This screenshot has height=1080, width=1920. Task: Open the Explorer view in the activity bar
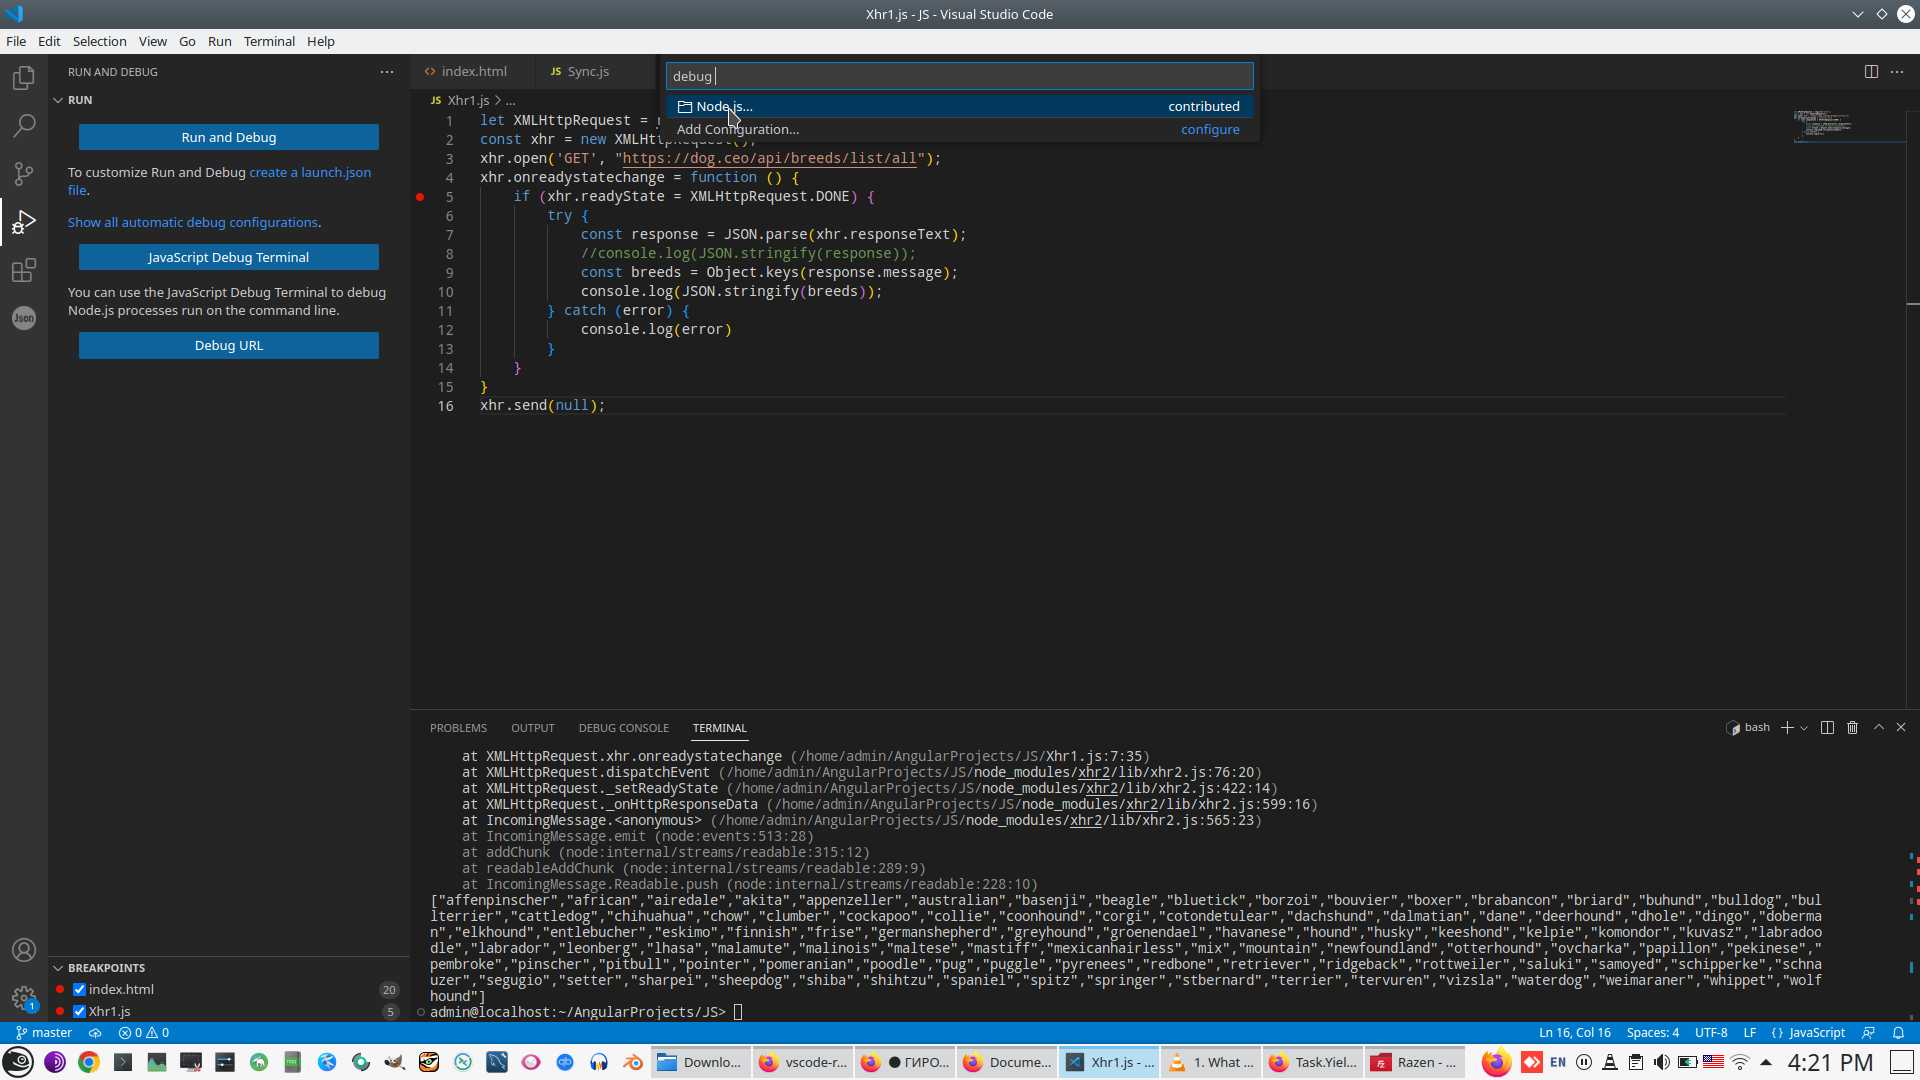(24, 77)
